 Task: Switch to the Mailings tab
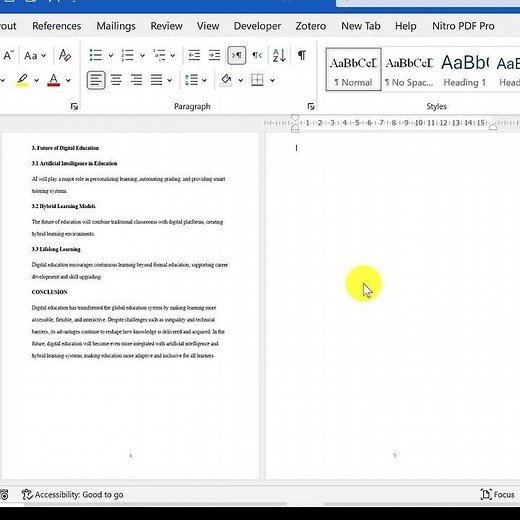116,26
